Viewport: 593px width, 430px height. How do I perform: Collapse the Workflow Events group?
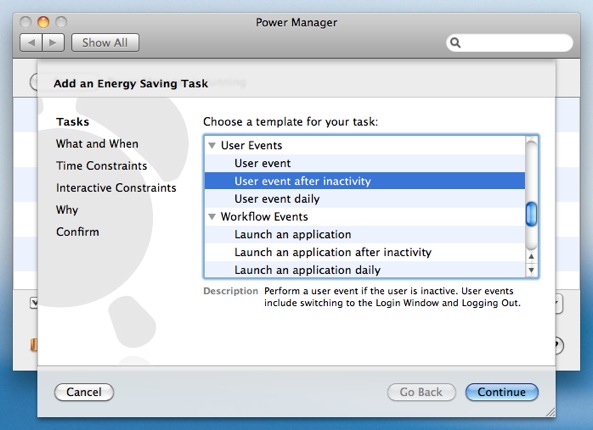coord(212,217)
